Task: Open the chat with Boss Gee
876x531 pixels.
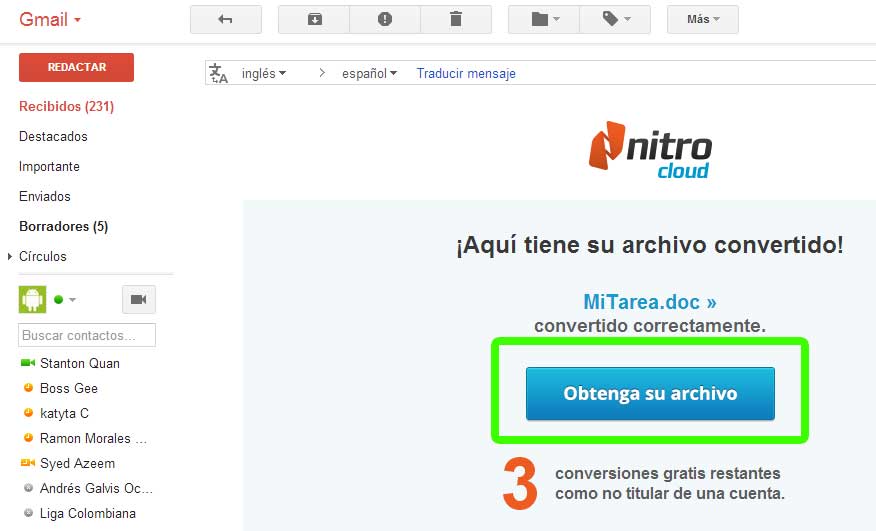Action: tap(69, 388)
